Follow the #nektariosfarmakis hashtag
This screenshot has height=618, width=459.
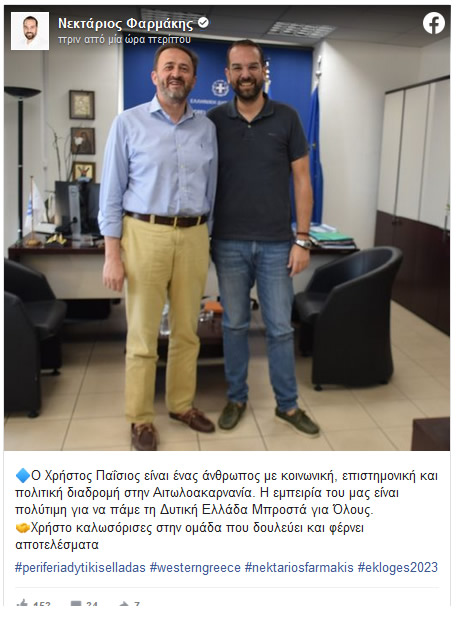point(299,568)
